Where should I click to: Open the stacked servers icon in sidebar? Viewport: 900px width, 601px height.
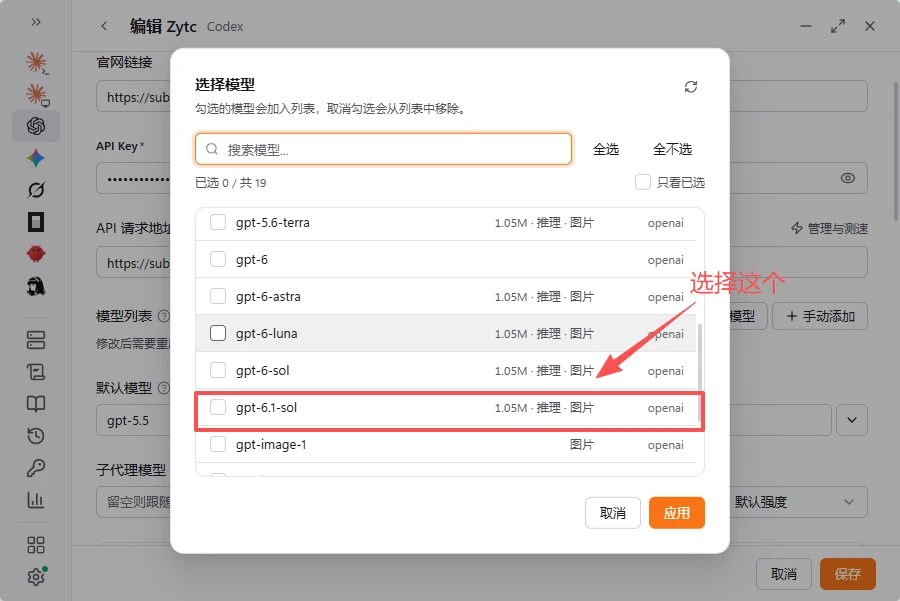36,340
